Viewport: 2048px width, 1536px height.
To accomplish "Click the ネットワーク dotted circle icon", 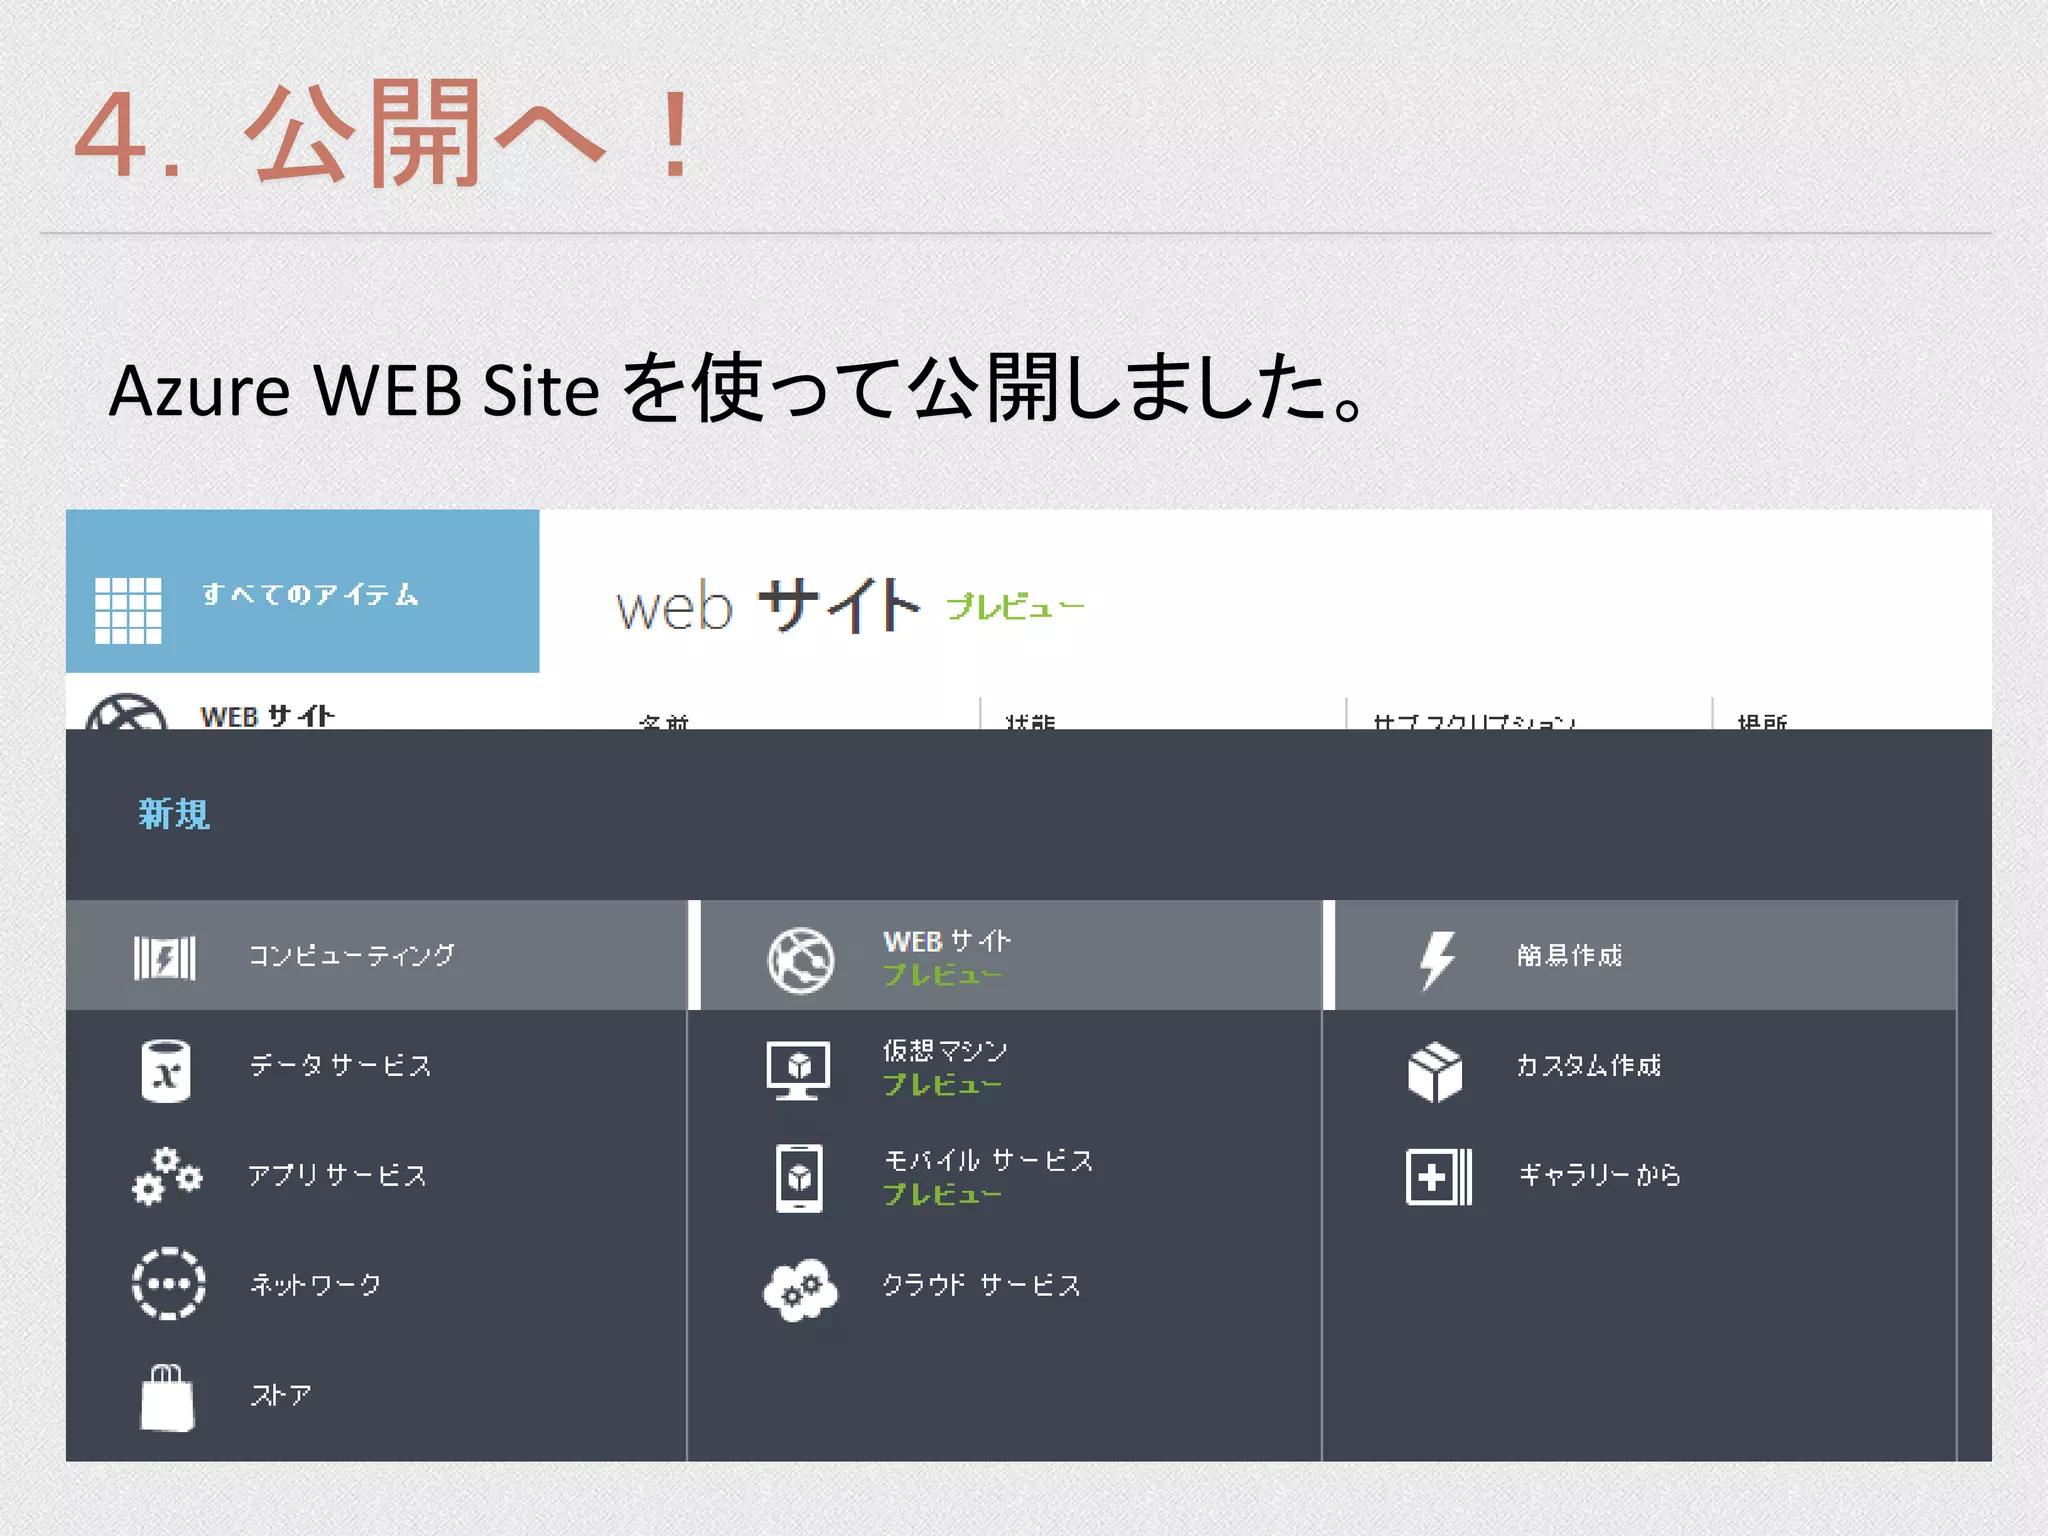I will coord(169,1284).
